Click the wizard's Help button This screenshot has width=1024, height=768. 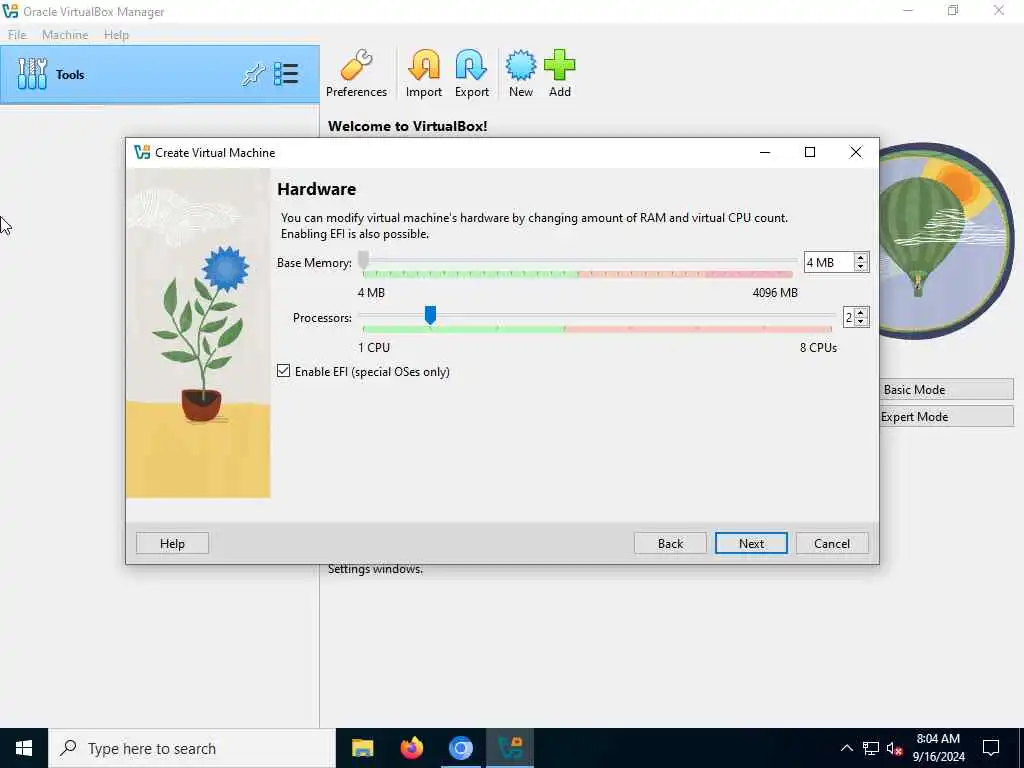click(x=172, y=543)
